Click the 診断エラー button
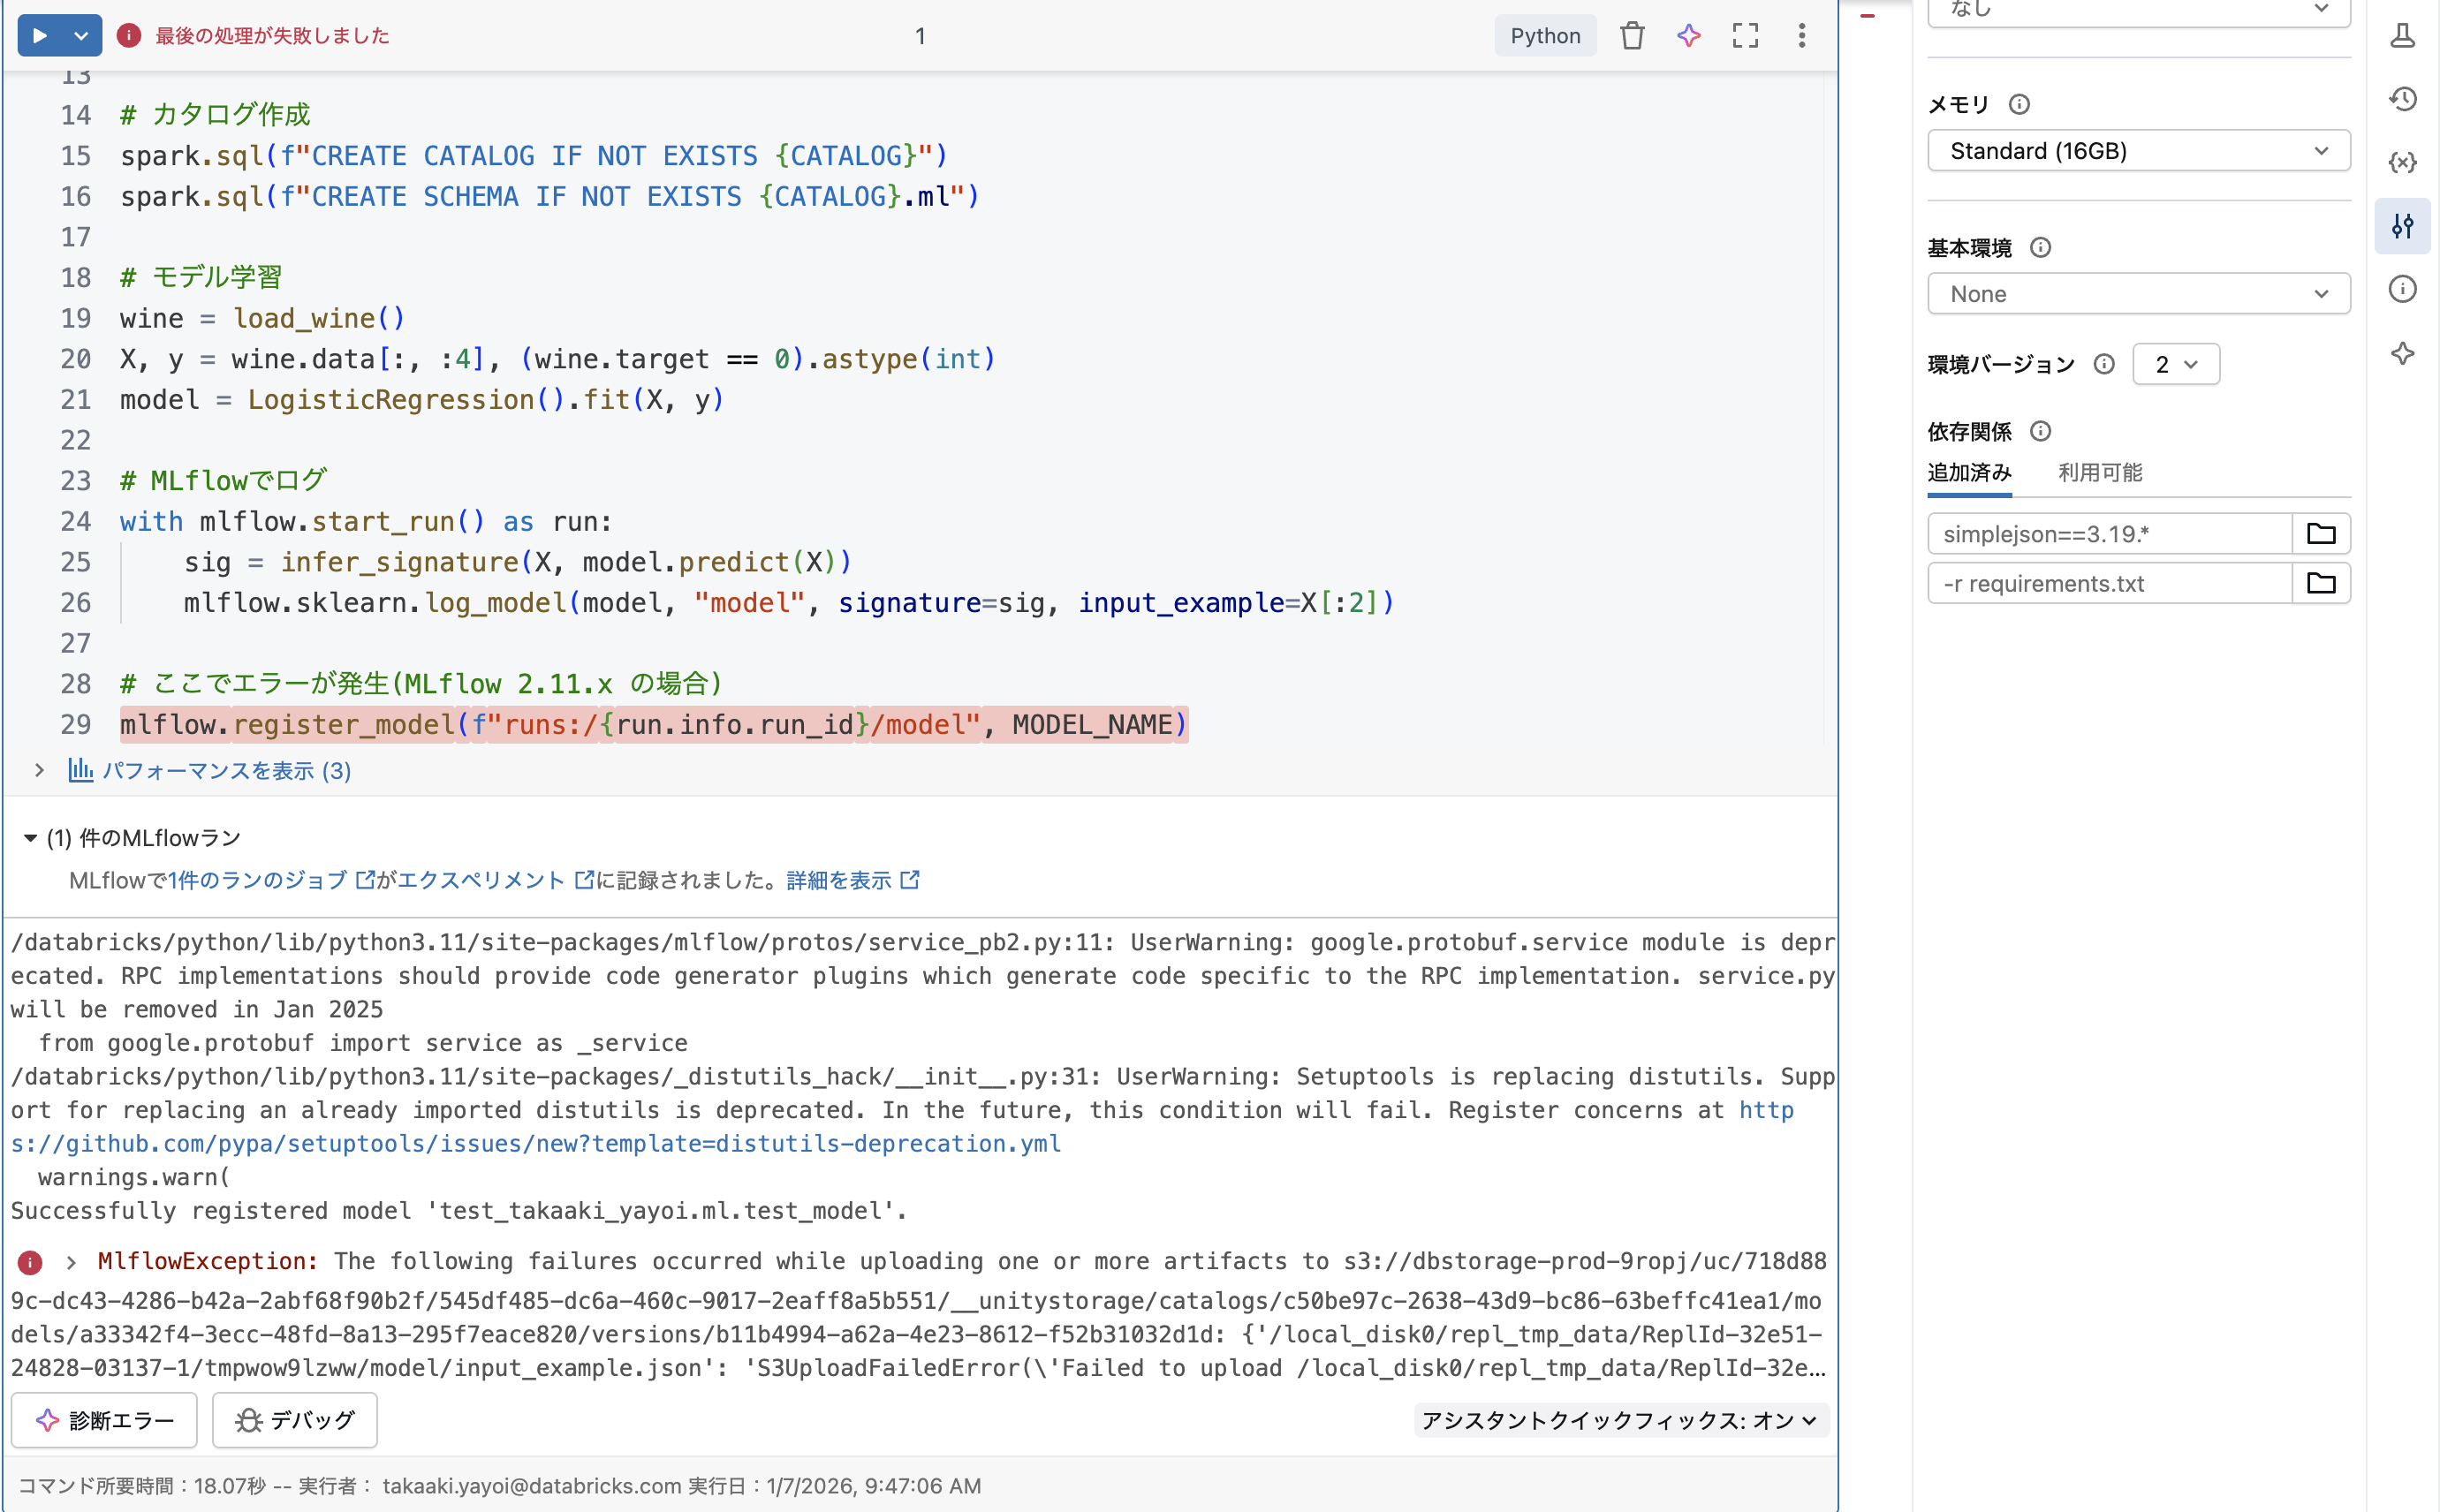Image resolution: width=2440 pixels, height=1512 pixels. [104, 1419]
